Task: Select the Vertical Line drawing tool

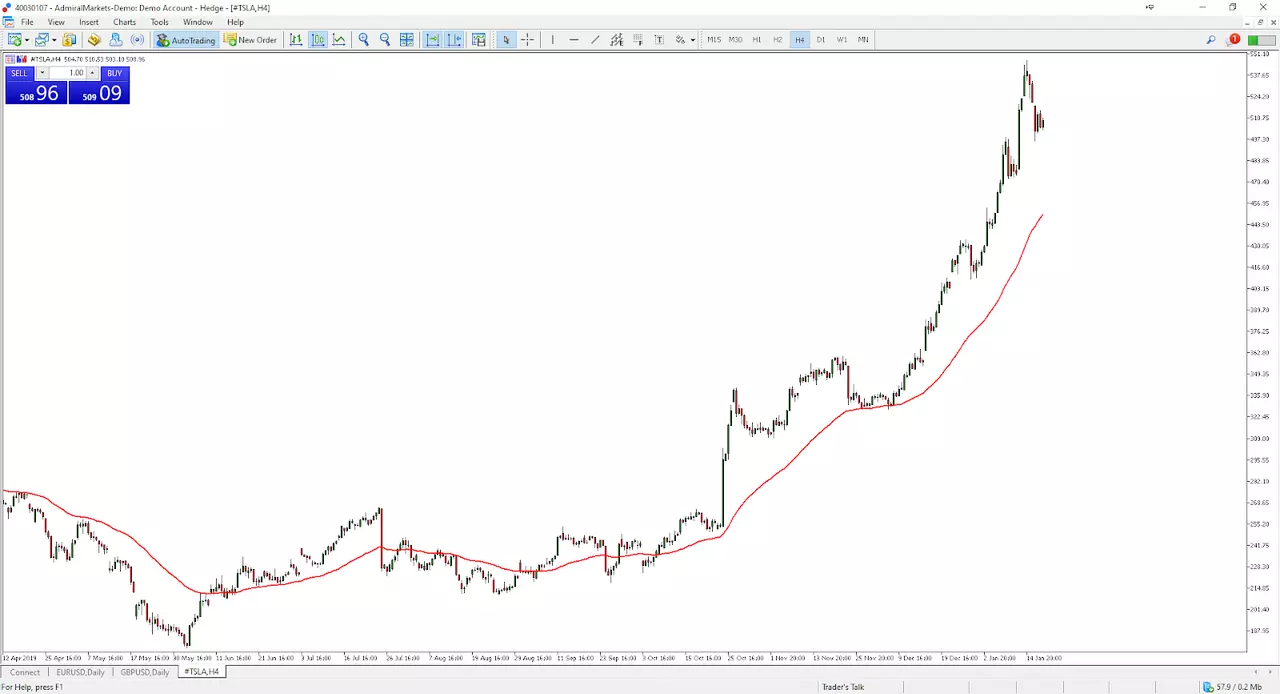Action: point(552,40)
